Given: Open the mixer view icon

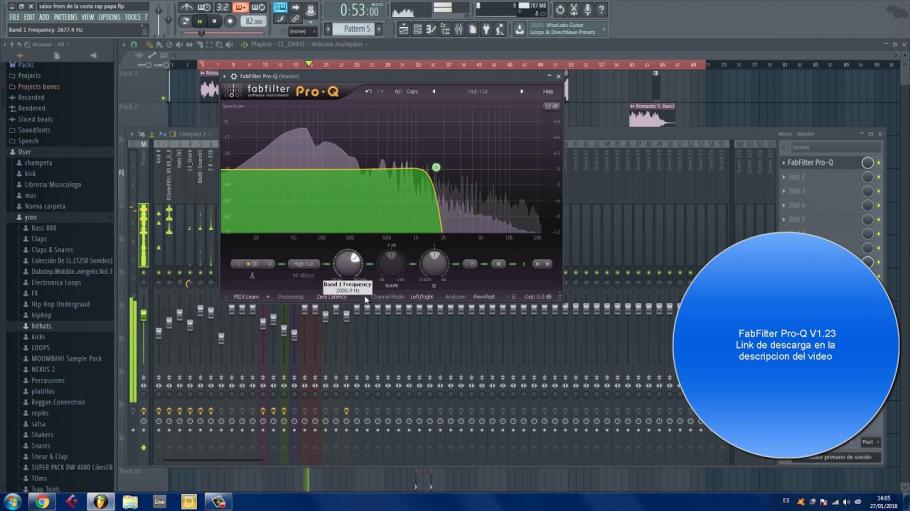Looking at the screenshot, I should pyautogui.click(x=459, y=29).
